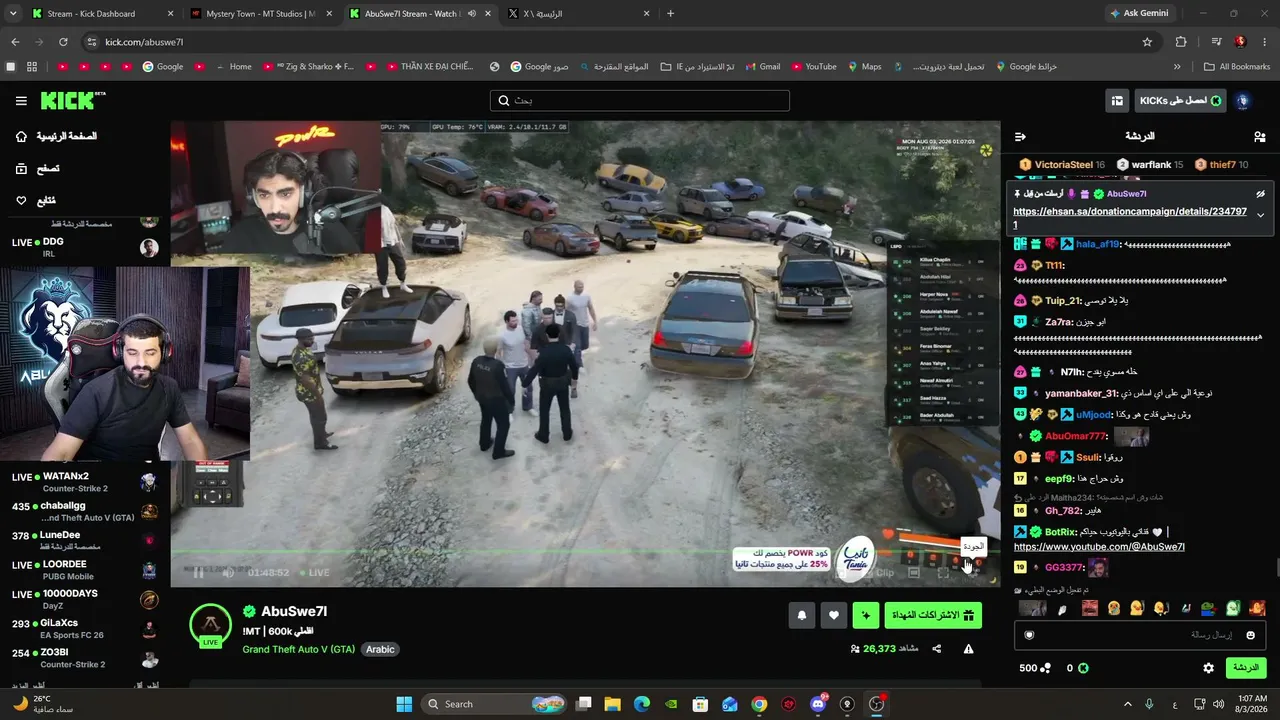1280x720 pixels.
Task: Open AbuSwe7l channel avatar
Action: click(x=210, y=625)
